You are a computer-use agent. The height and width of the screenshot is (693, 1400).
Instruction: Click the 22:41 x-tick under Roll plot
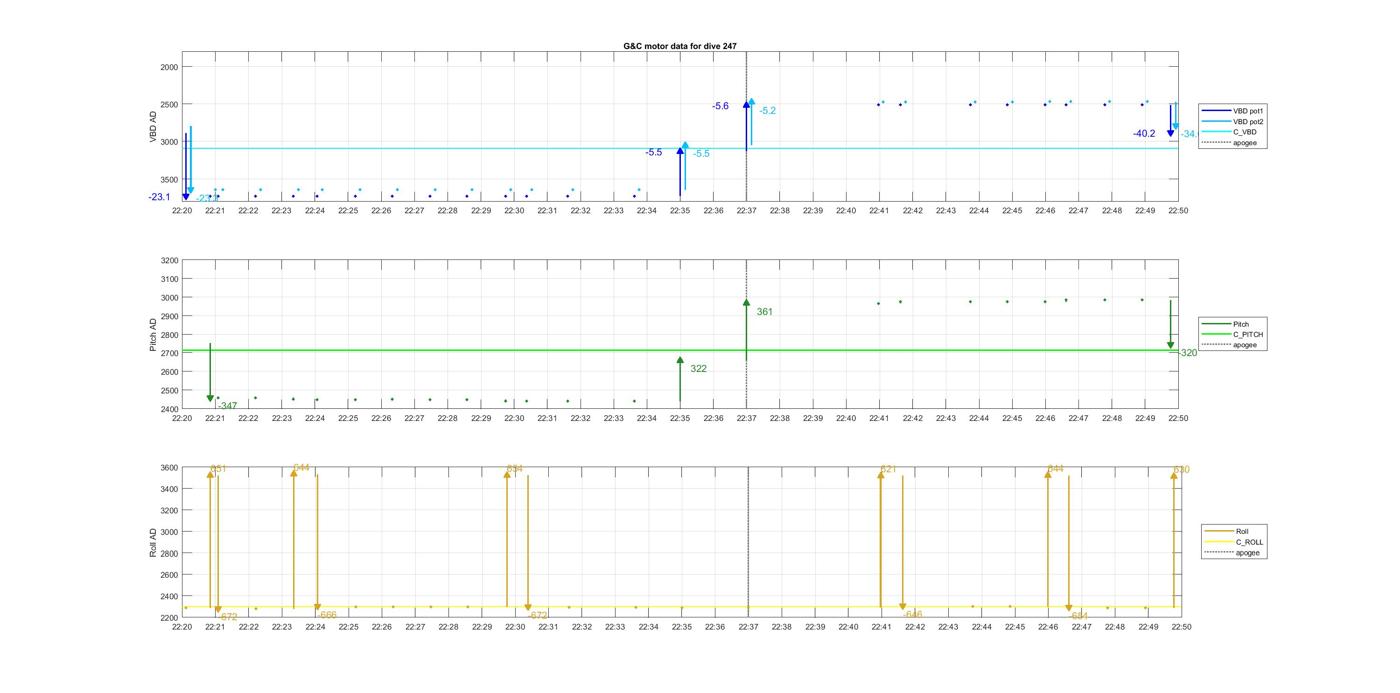coord(881,627)
